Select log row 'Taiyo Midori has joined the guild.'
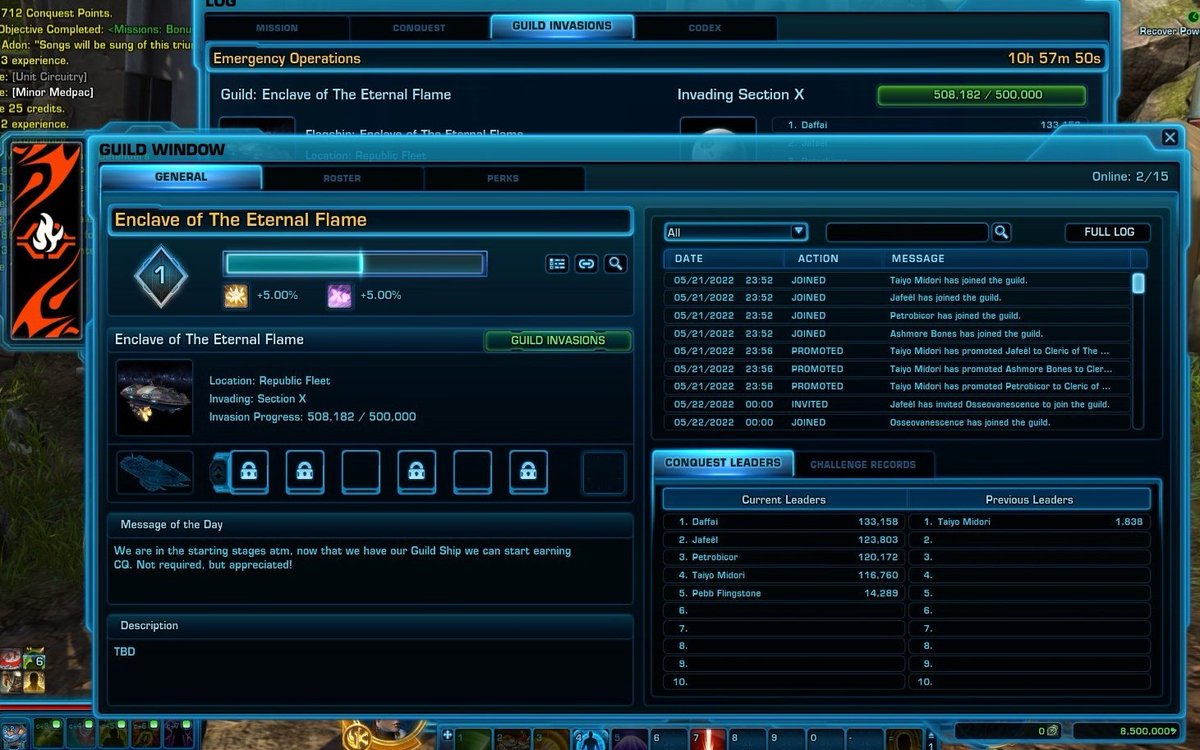Screen dimensions: 1200x750 [x=898, y=280]
